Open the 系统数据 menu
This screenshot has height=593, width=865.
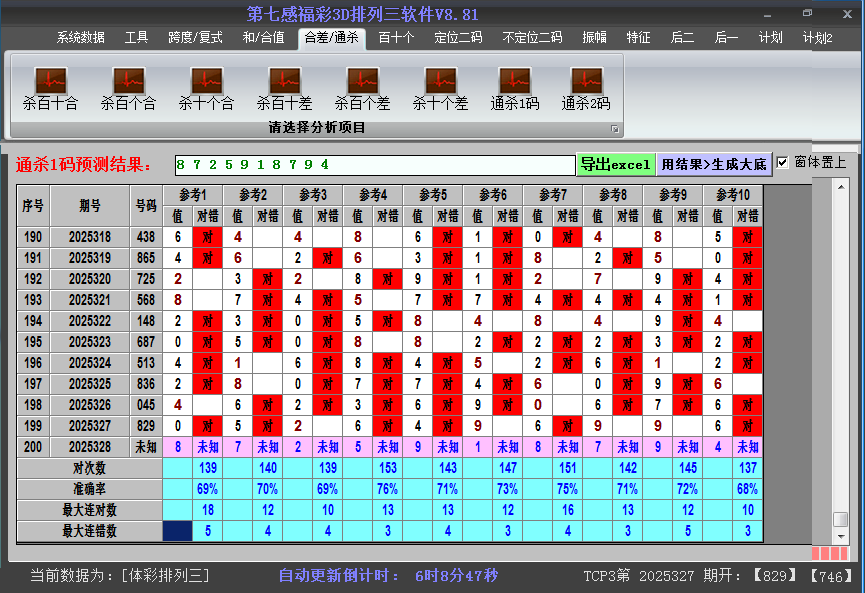coord(79,37)
